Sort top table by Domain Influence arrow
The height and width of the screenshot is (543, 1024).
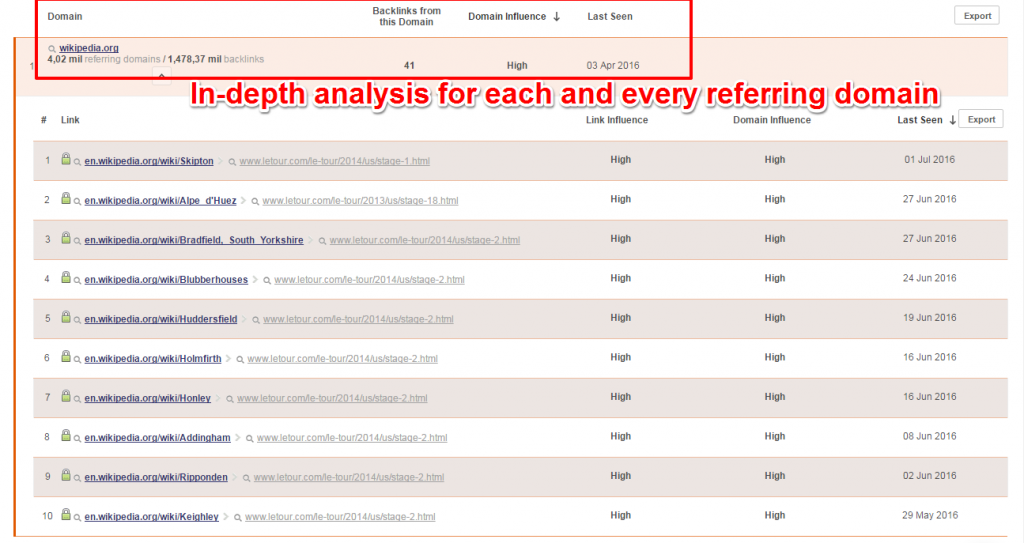click(556, 17)
